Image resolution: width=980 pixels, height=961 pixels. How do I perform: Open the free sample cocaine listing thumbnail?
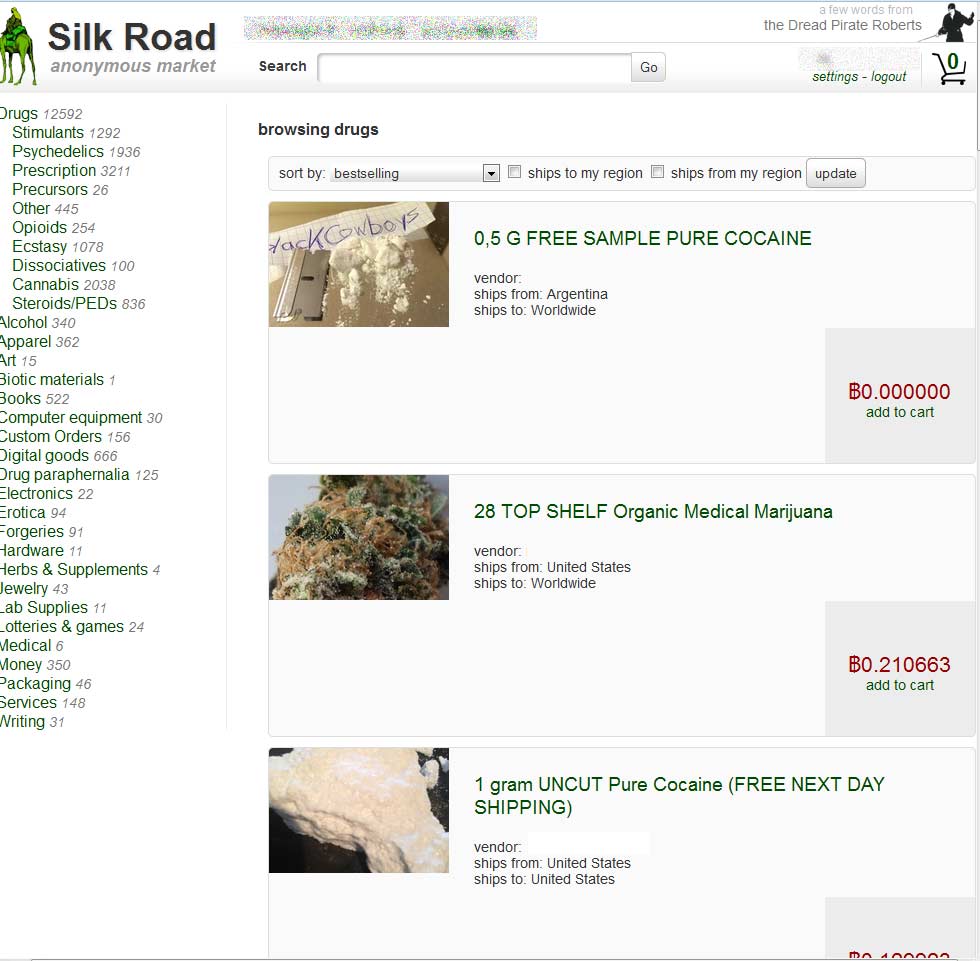point(359,264)
